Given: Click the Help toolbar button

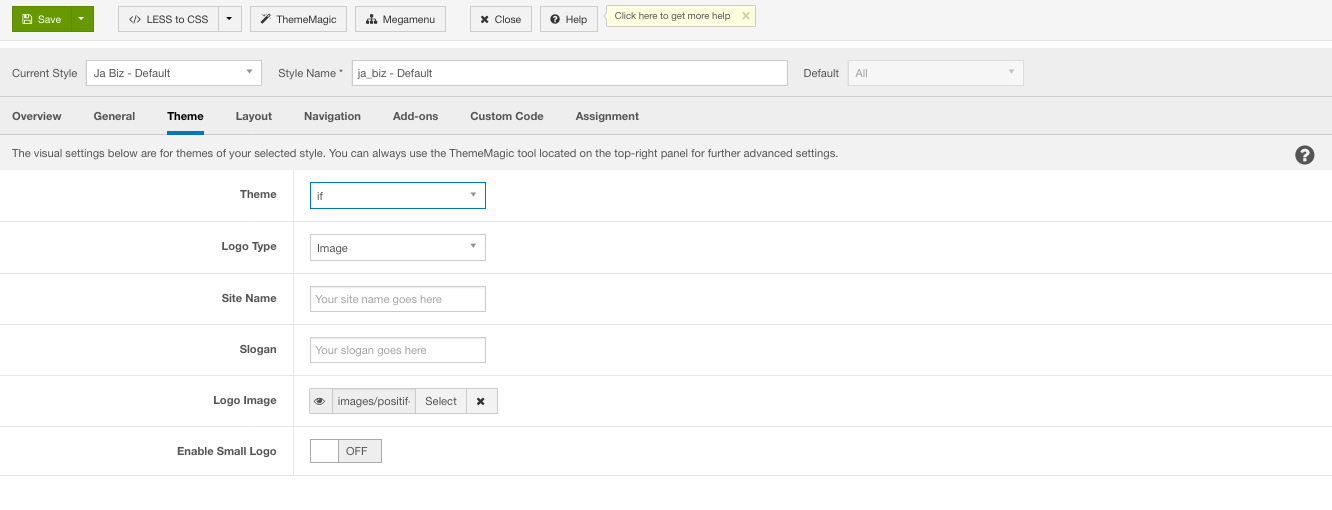Looking at the screenshot, I should [x=569, y=19].
